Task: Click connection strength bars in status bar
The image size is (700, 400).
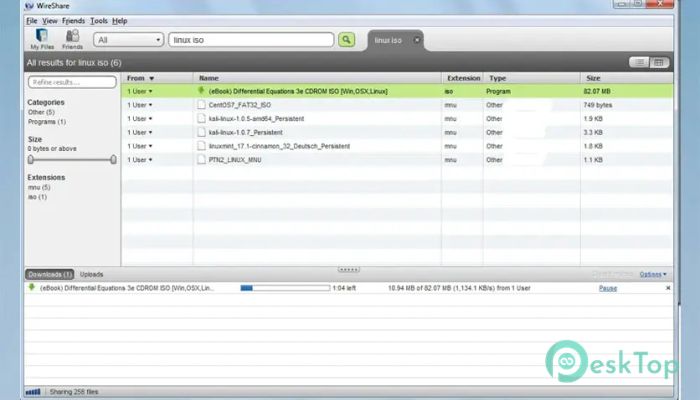Action: pyautogui.click(x=33, y=392)
